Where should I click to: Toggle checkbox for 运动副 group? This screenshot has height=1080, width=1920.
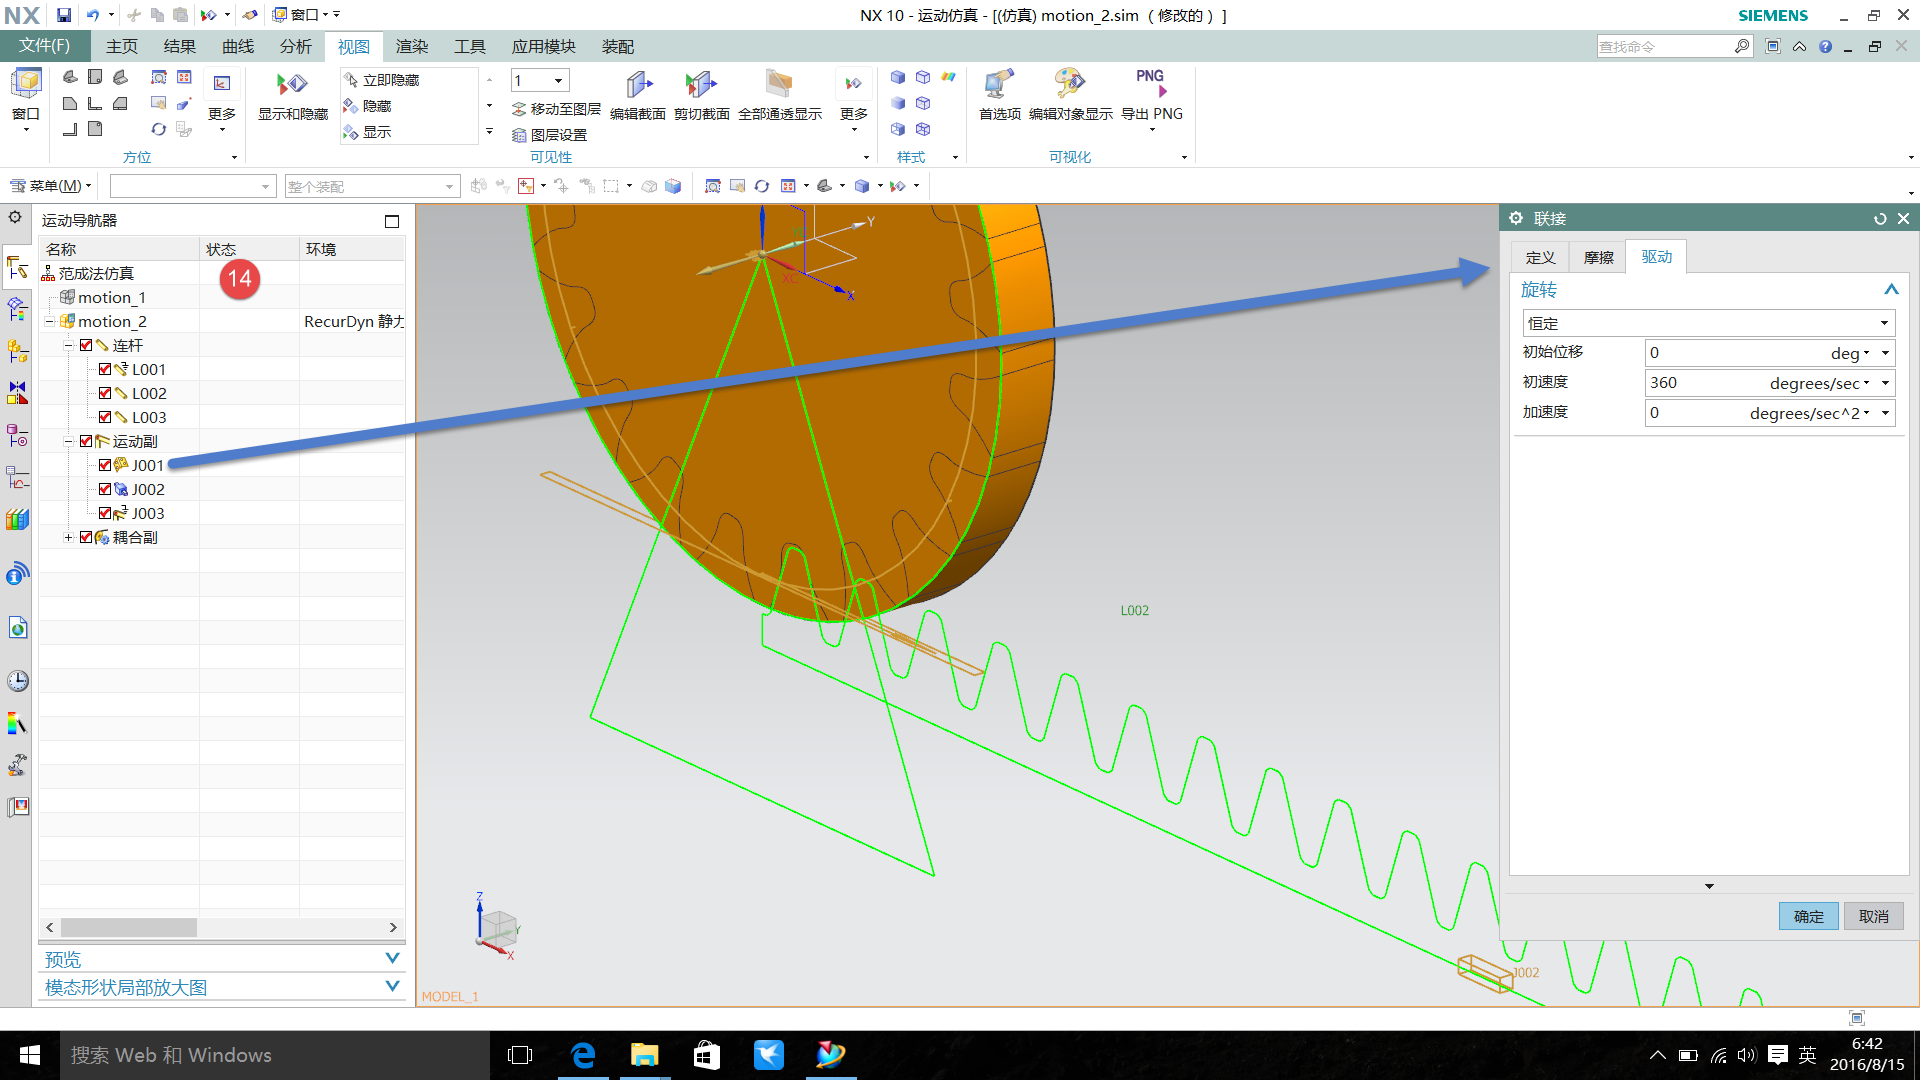click(x=86, y=441)
